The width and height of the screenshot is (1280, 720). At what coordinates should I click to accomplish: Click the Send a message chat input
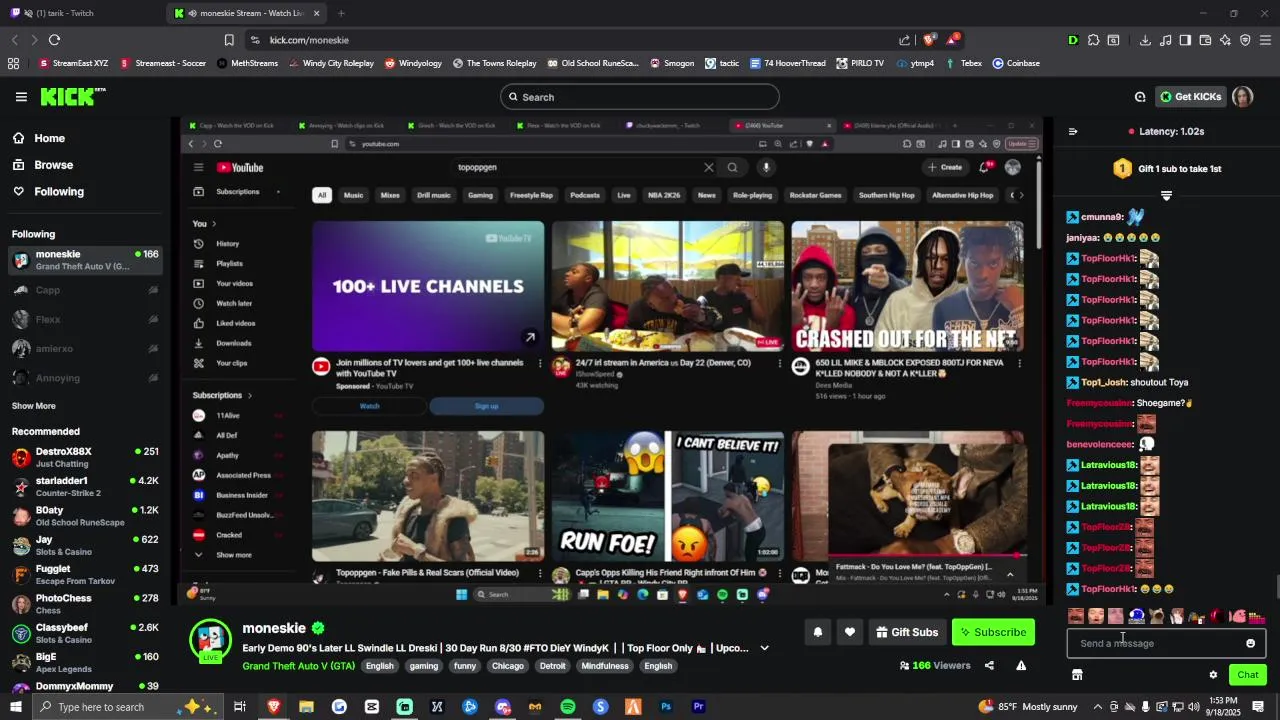tap(1155, 643)
